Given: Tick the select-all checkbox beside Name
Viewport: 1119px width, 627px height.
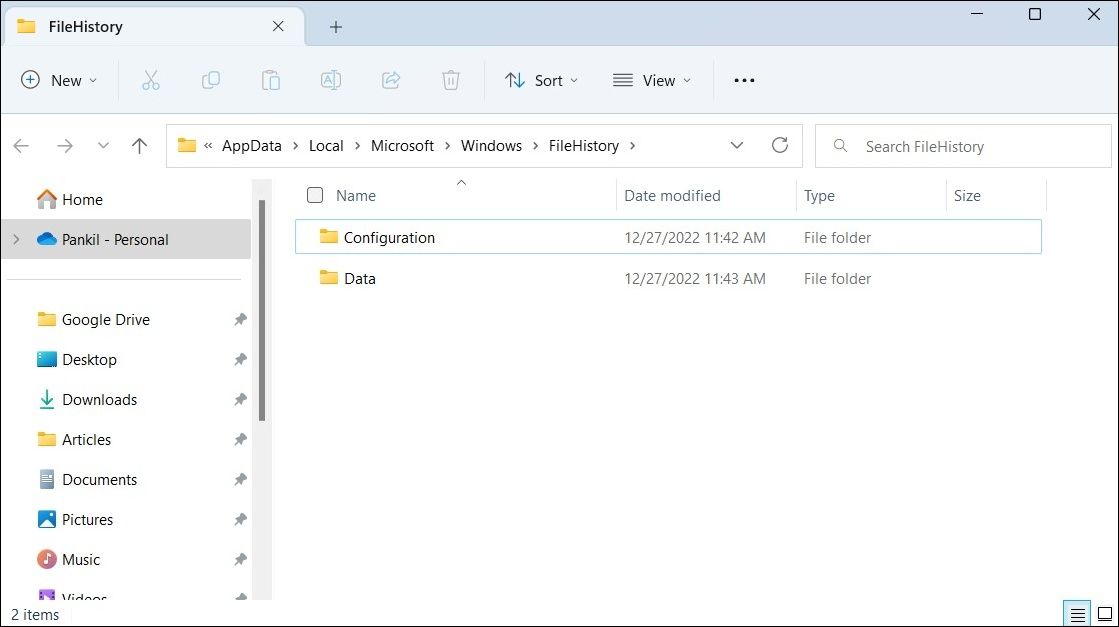Looking at the screenshot, I should (315, 195).
